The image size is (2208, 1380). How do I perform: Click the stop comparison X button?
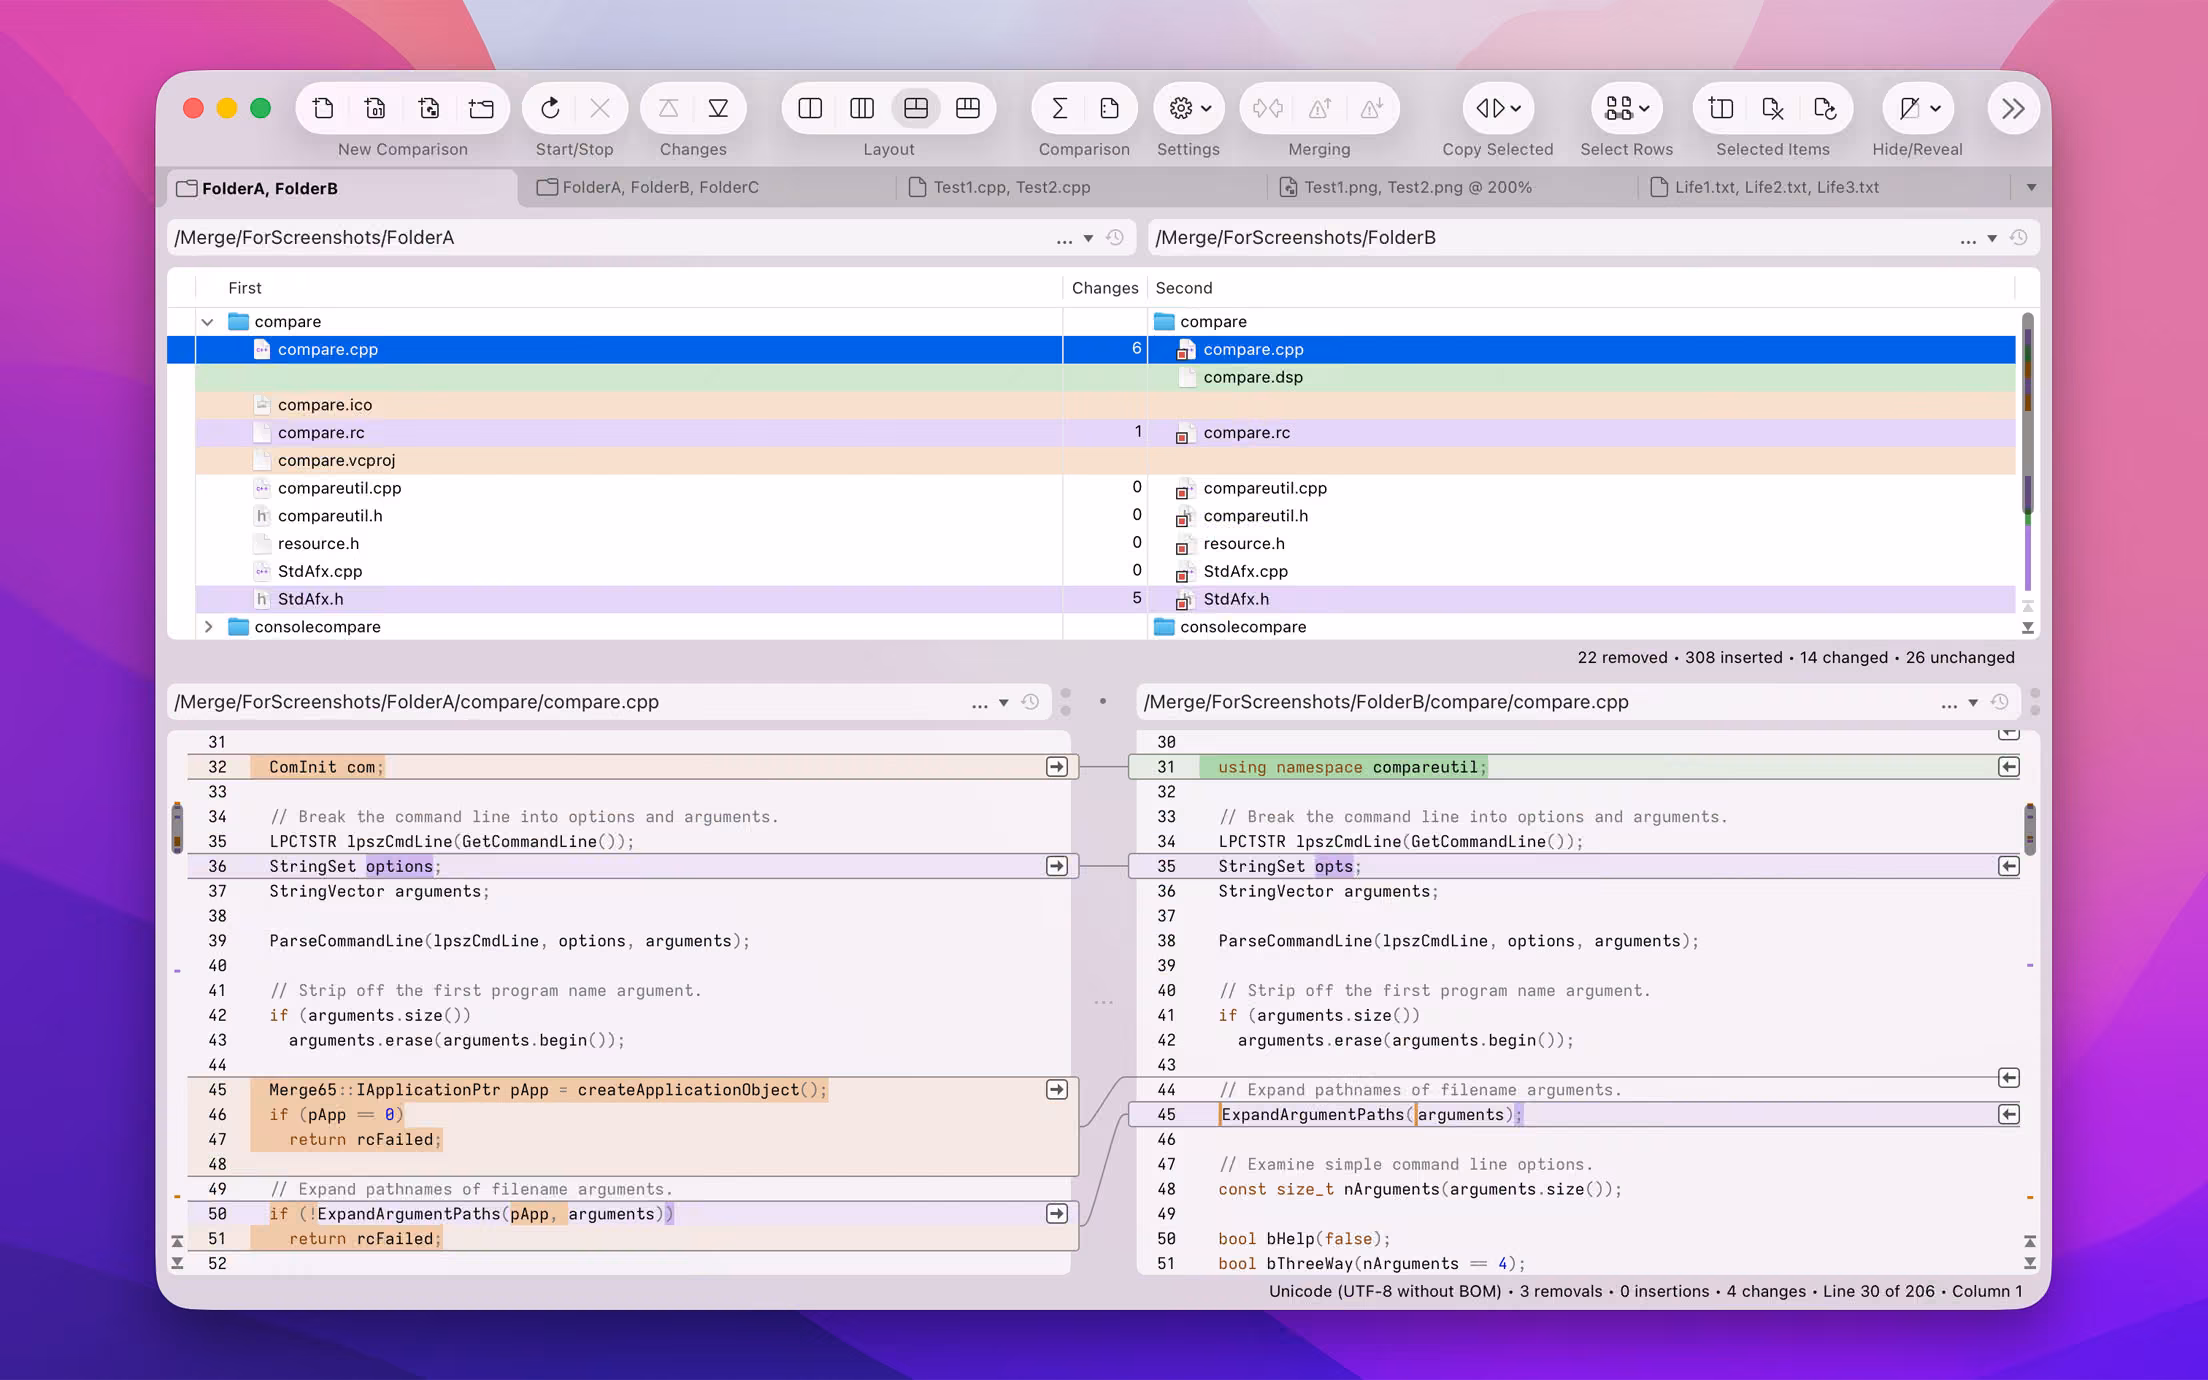coord(600,108)
